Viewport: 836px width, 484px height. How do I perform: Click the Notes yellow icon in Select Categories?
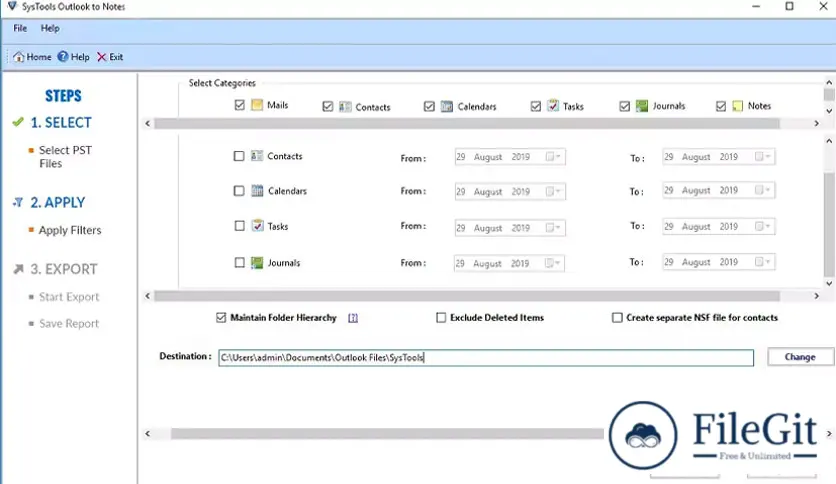737,106
